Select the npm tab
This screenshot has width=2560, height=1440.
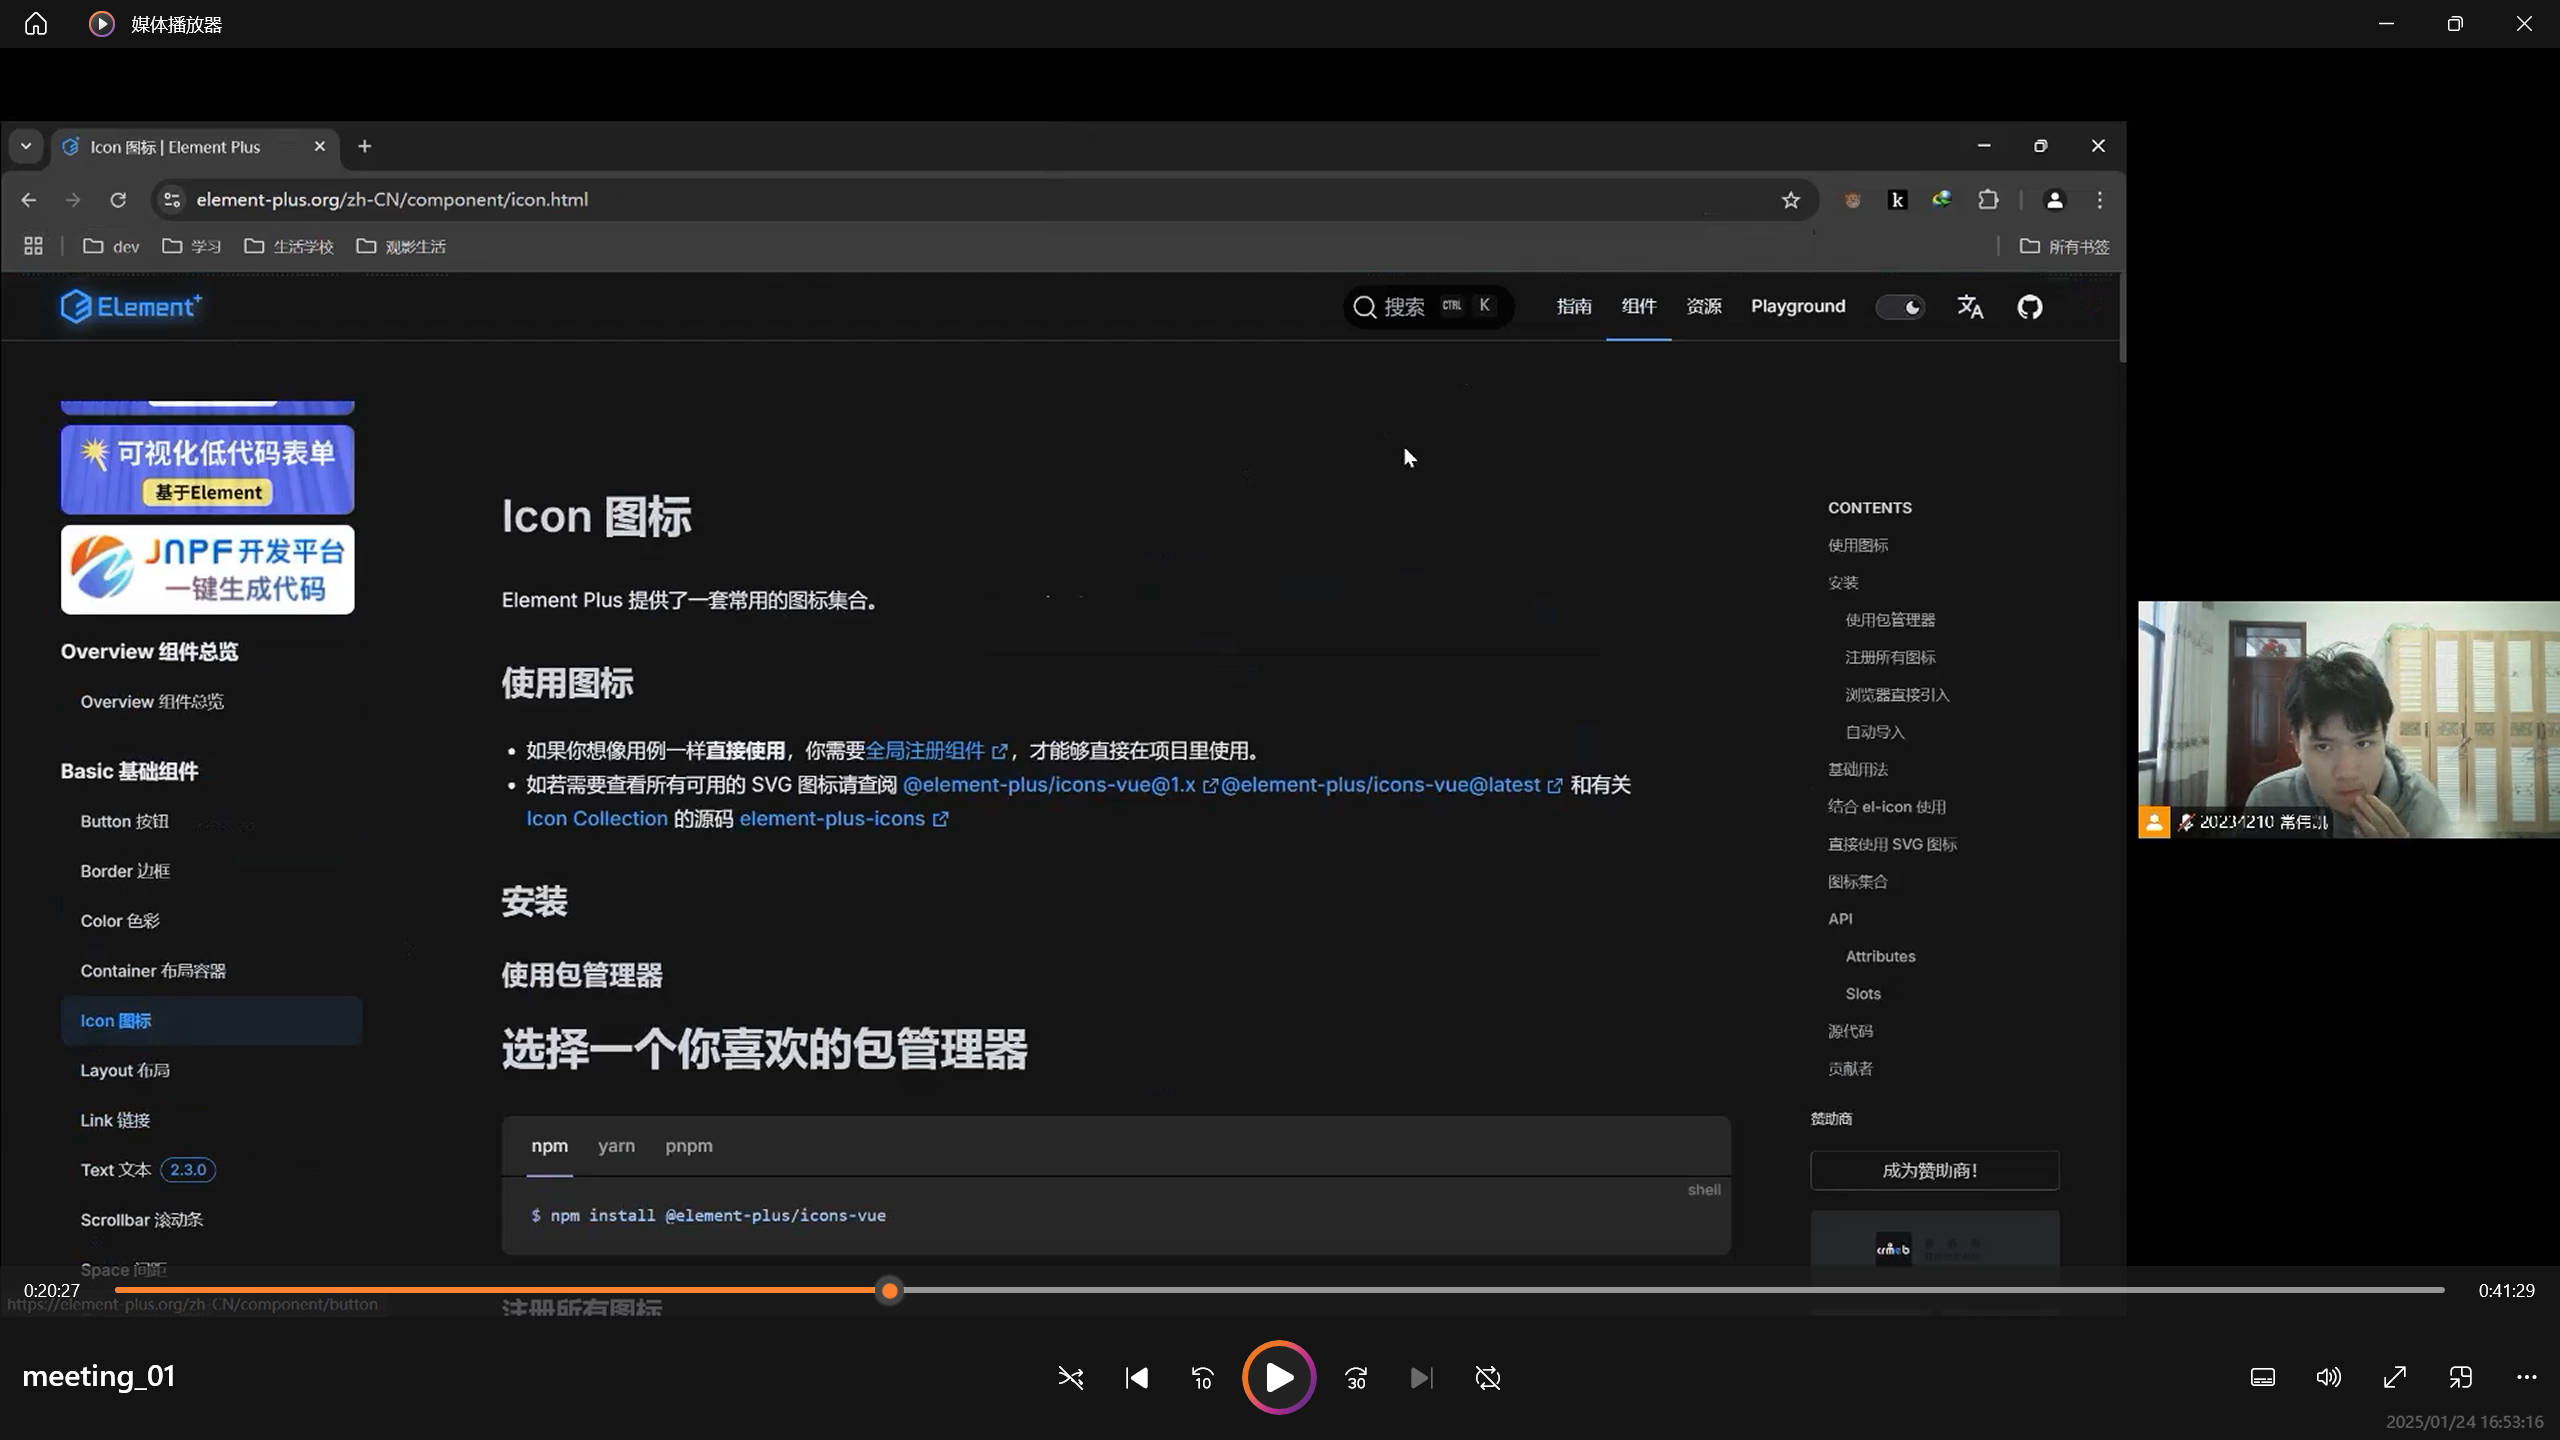(549, 1146)
